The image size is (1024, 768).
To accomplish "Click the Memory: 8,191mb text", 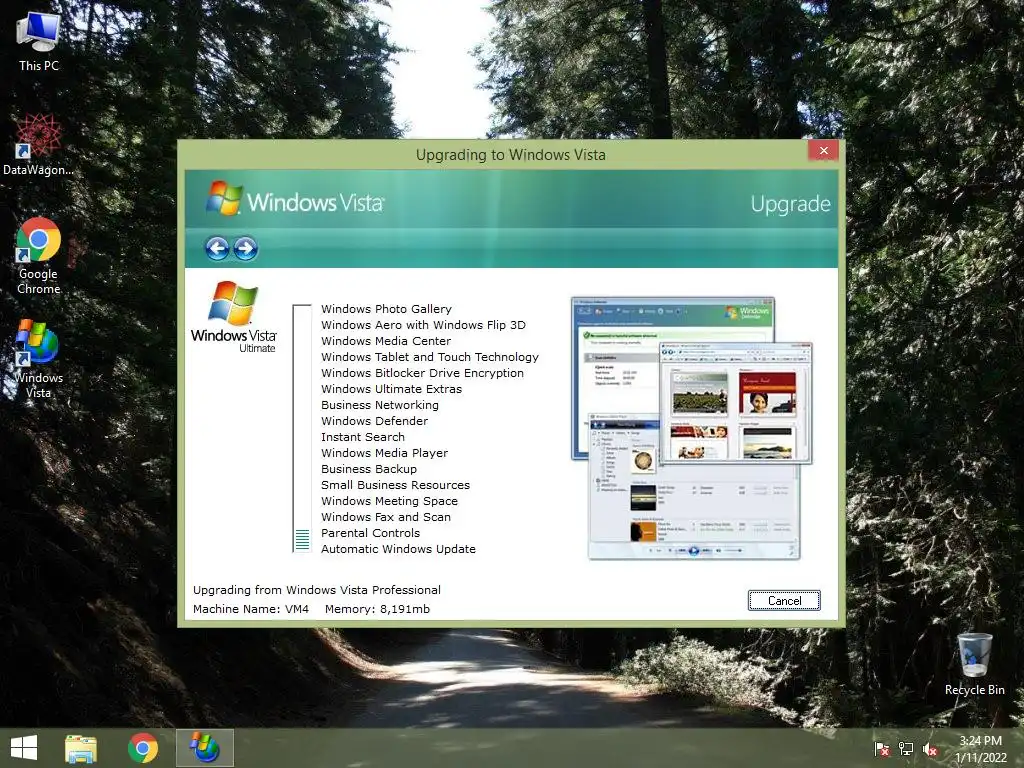I will pos(377,609).
